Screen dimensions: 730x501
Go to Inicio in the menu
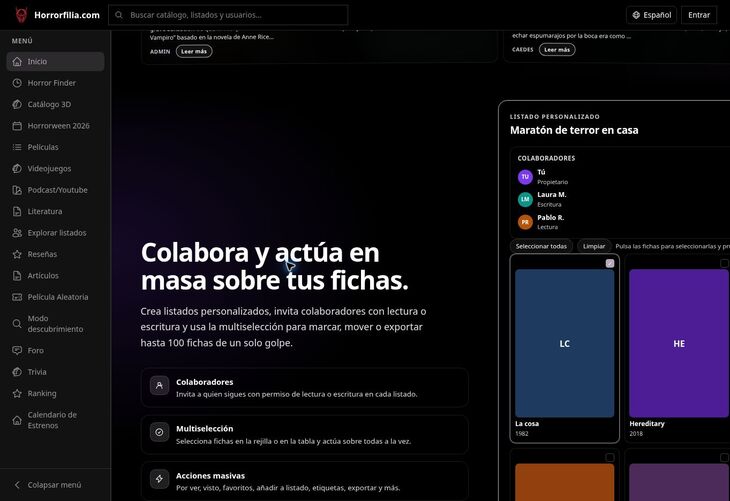[55, 61]
